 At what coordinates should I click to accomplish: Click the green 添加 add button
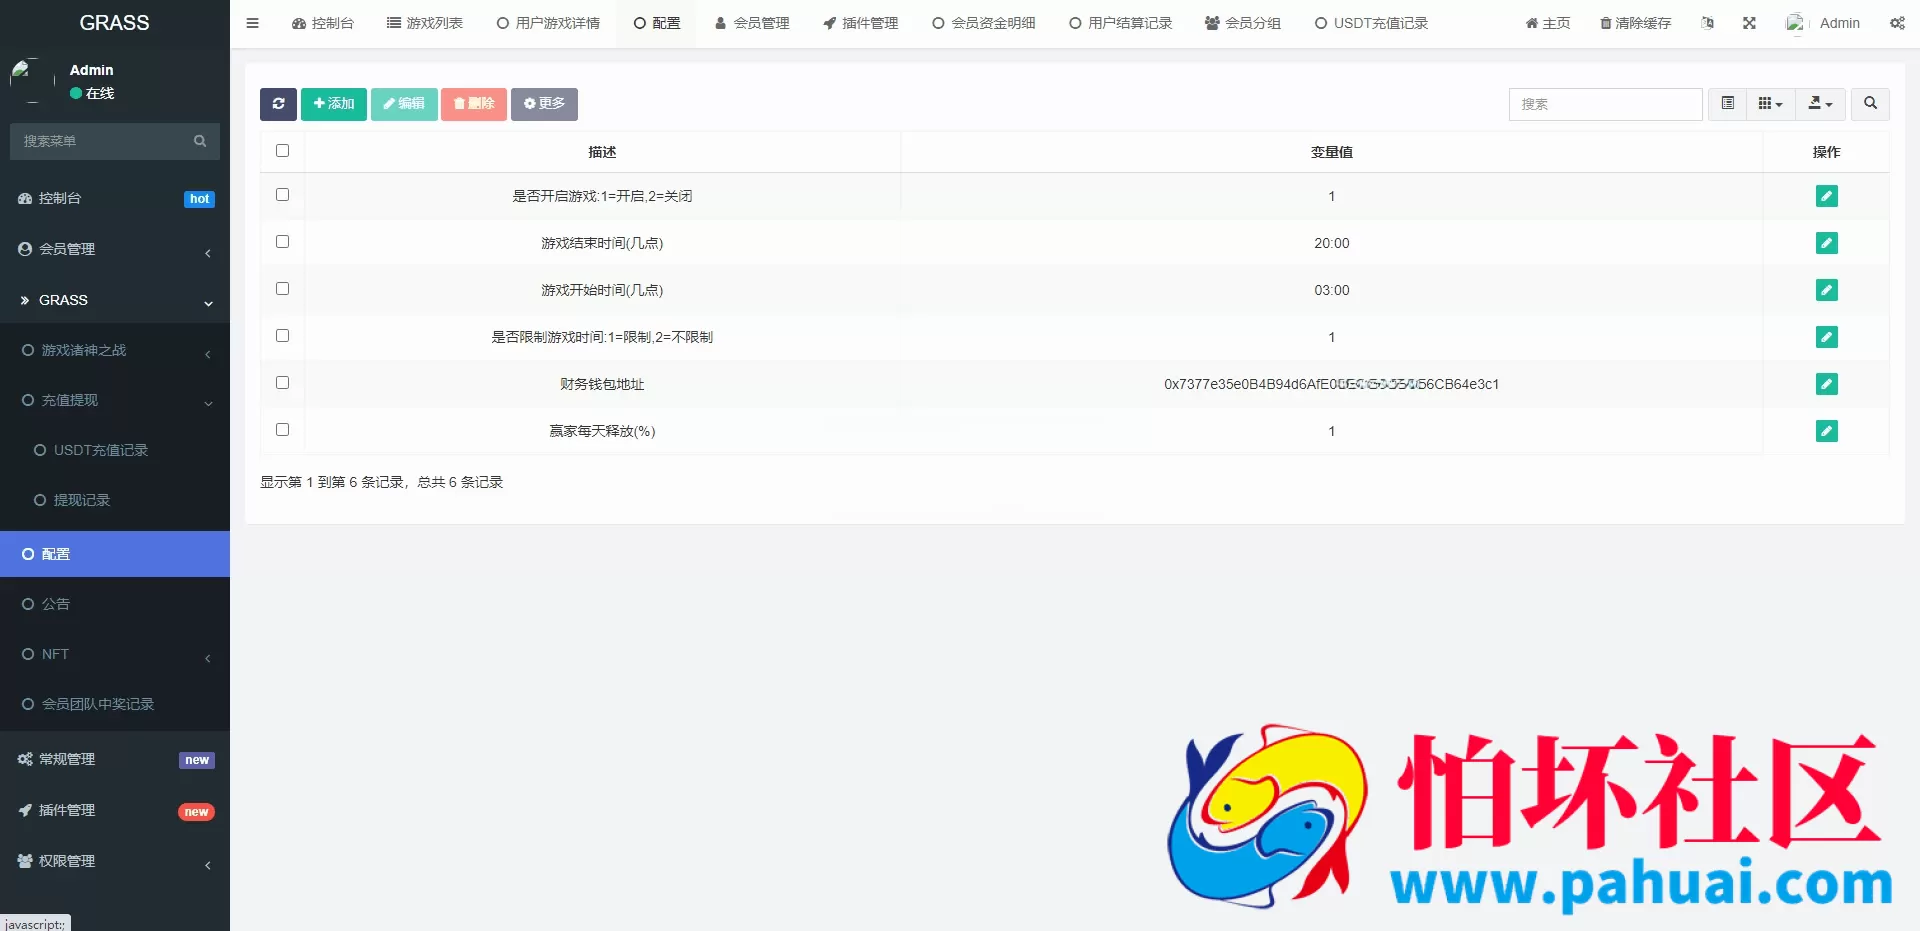(334, 104)
